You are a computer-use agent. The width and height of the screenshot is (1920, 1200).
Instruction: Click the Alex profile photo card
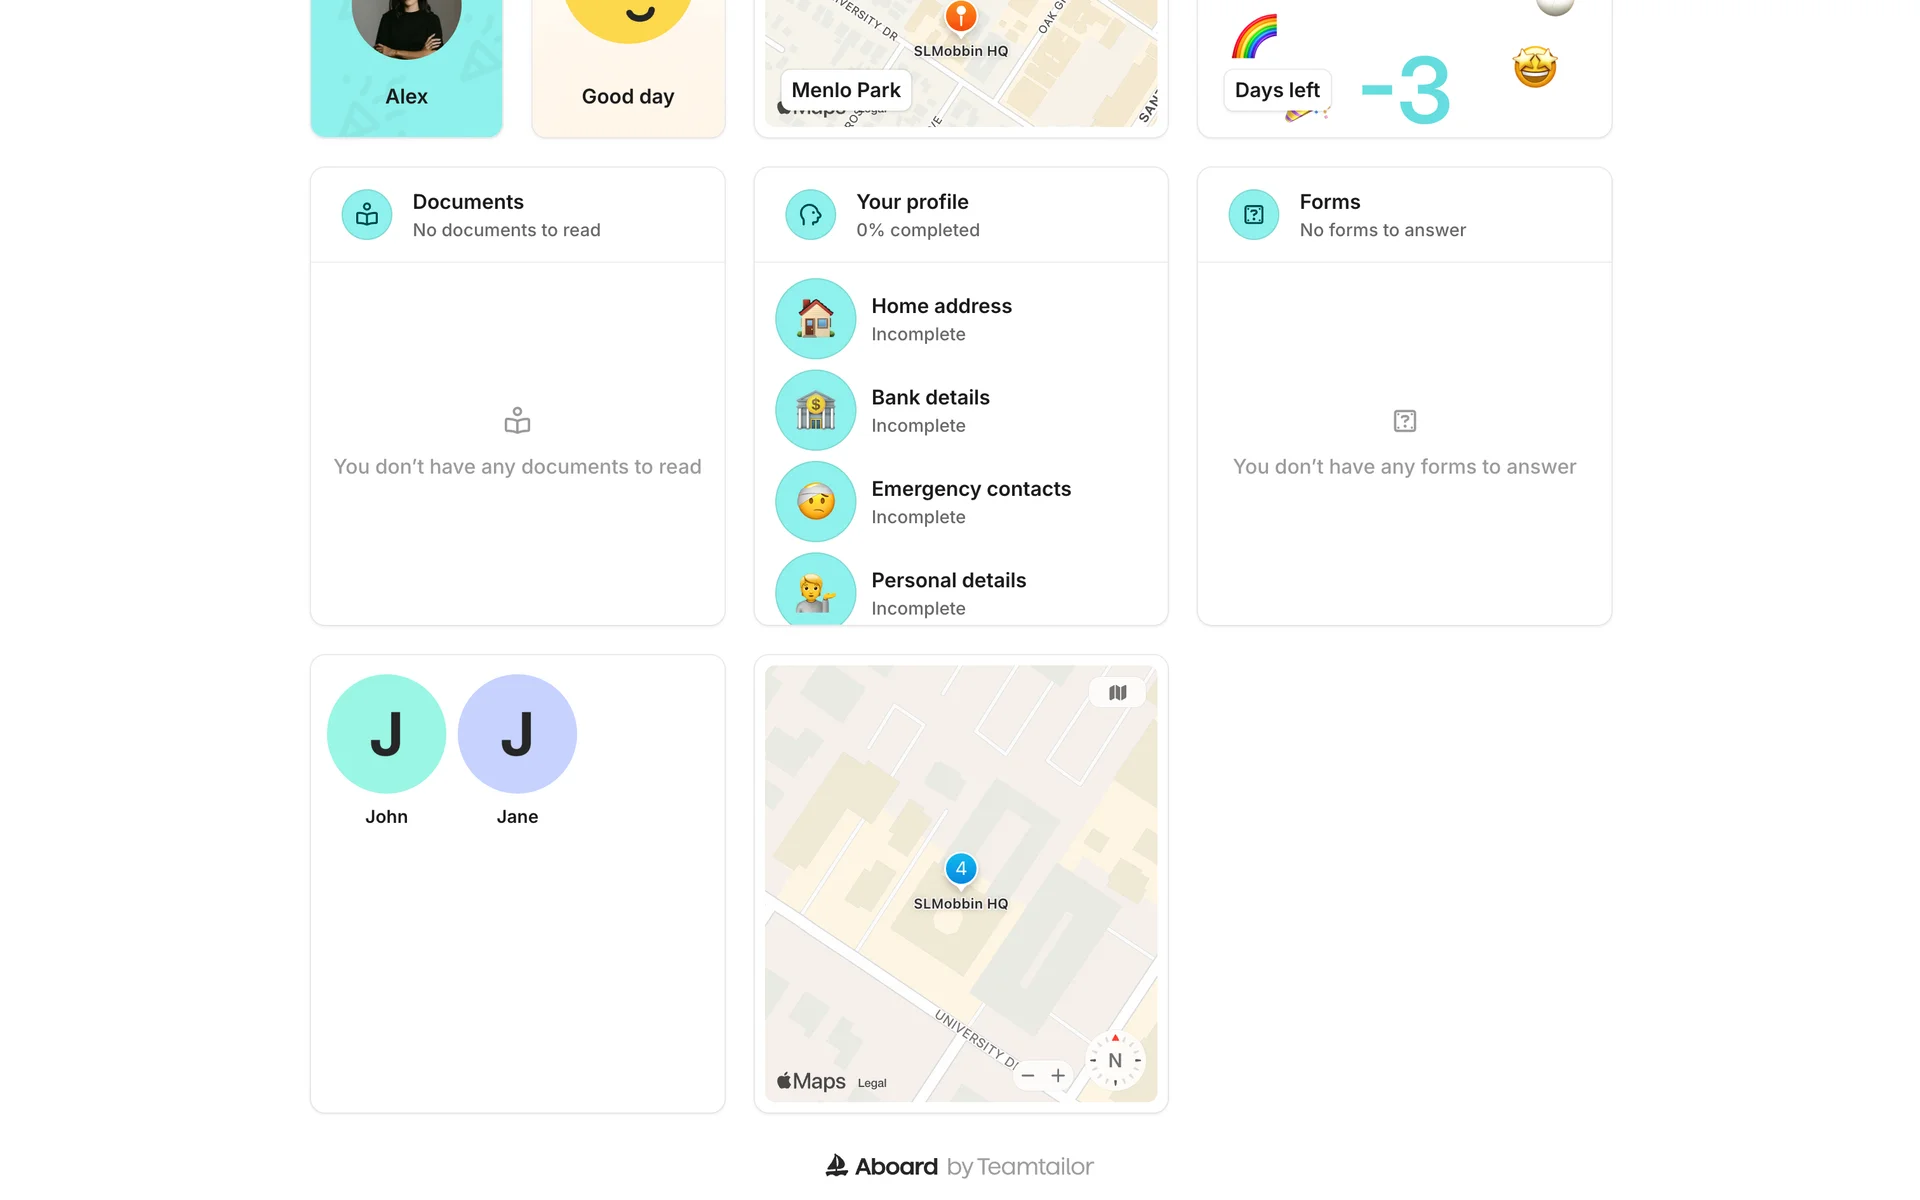(x=406, y=68)
